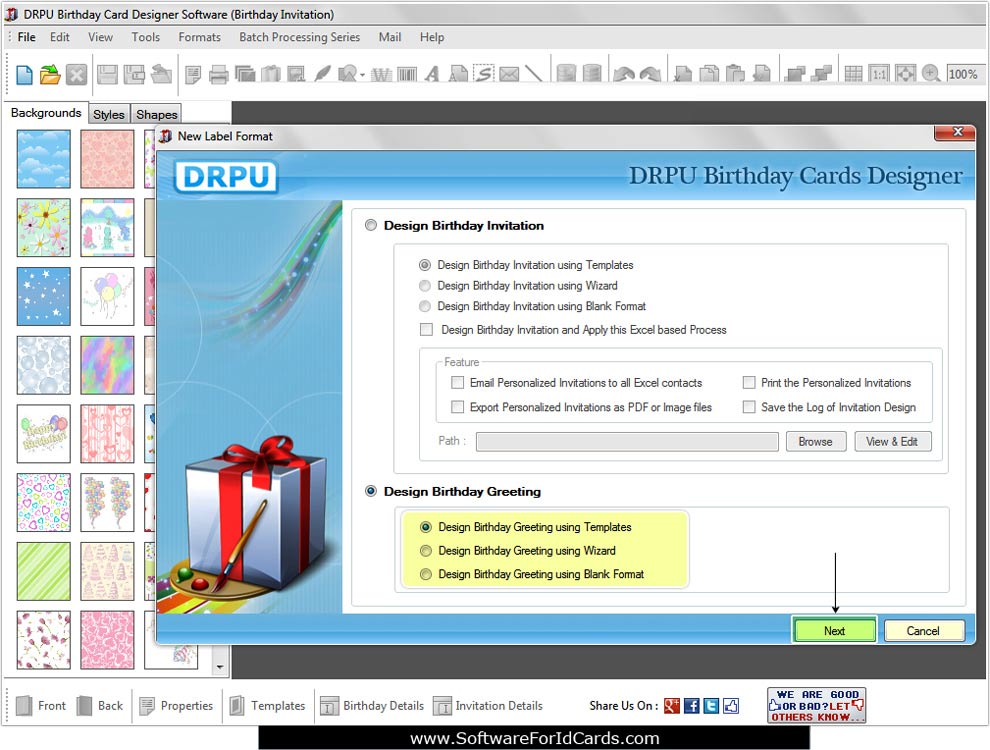
Task: Switch to the Styles tab
Action: [109, 114]
